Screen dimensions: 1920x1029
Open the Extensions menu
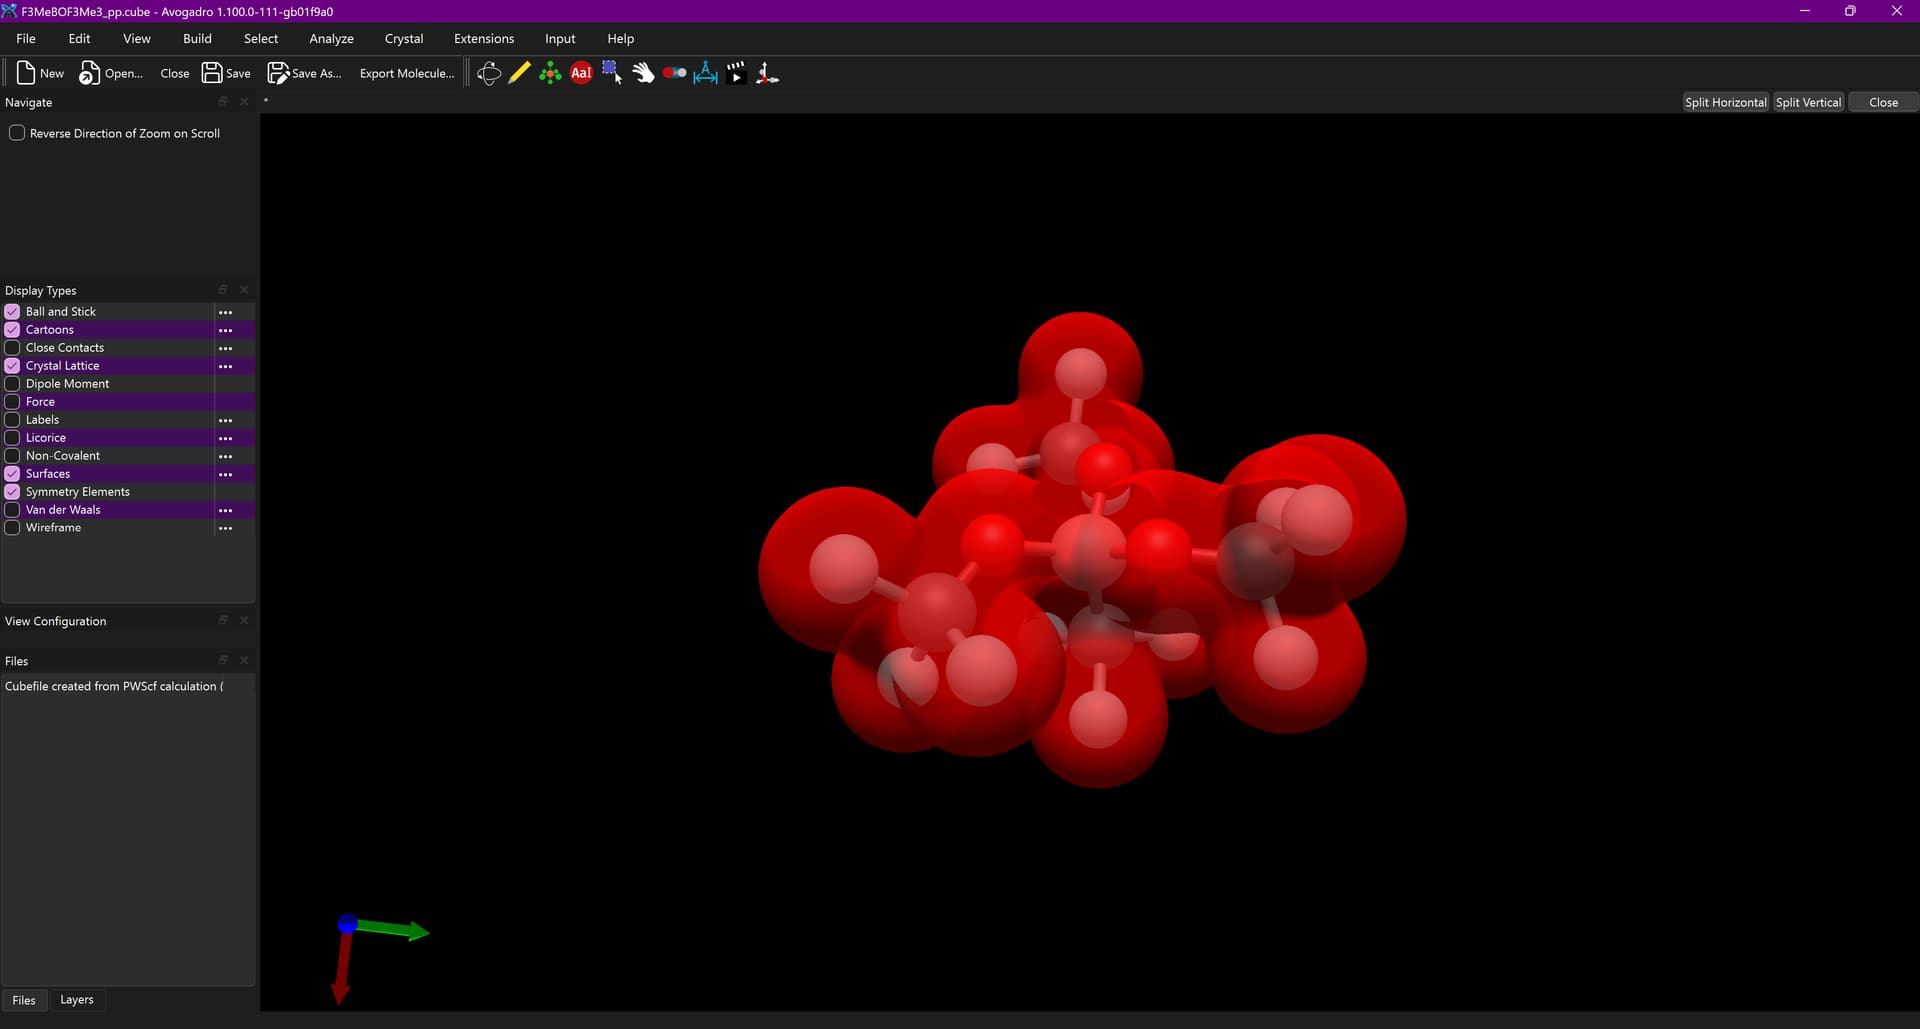tap(483, 39)
